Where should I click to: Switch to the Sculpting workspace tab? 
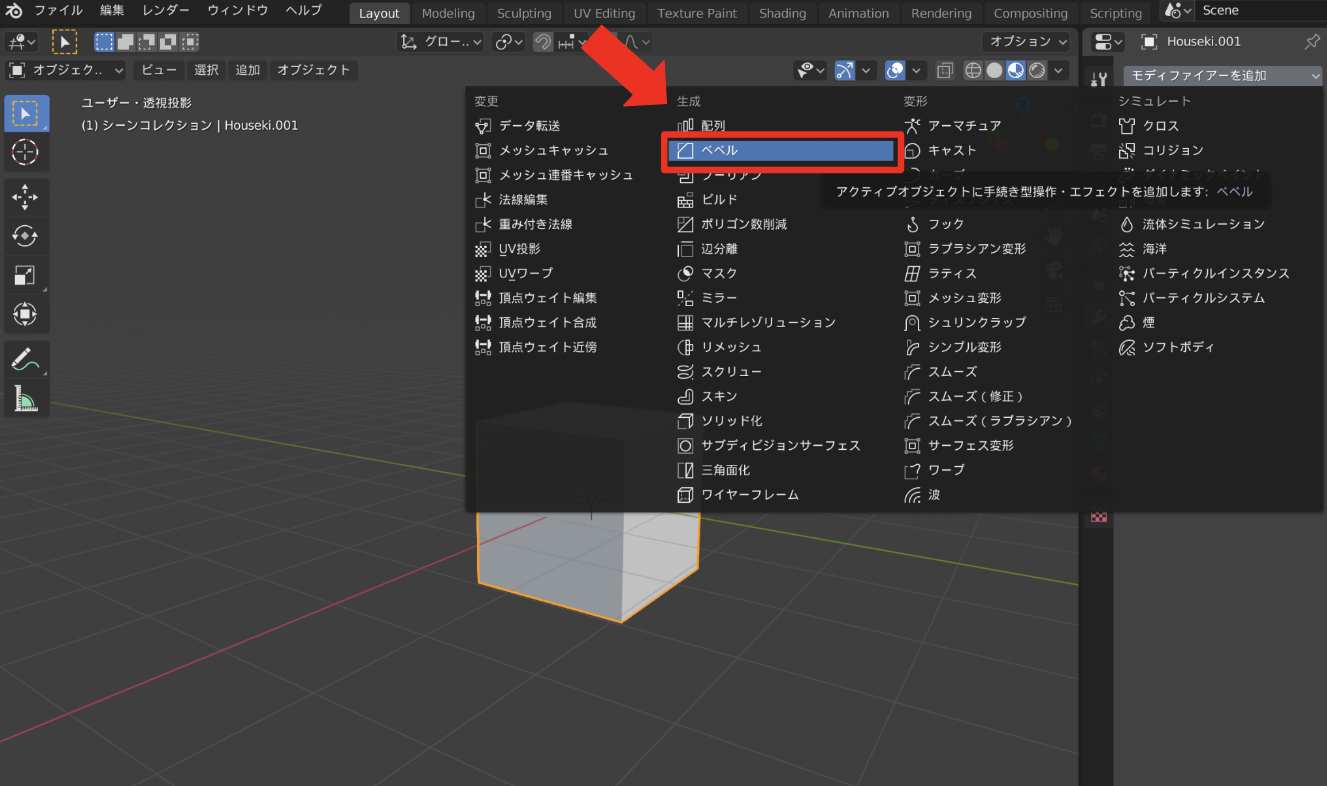524,13
